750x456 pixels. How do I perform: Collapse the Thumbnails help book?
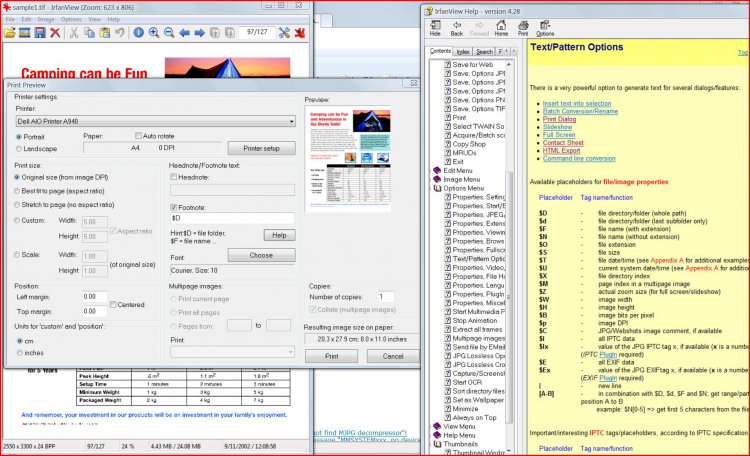point(437,444)
